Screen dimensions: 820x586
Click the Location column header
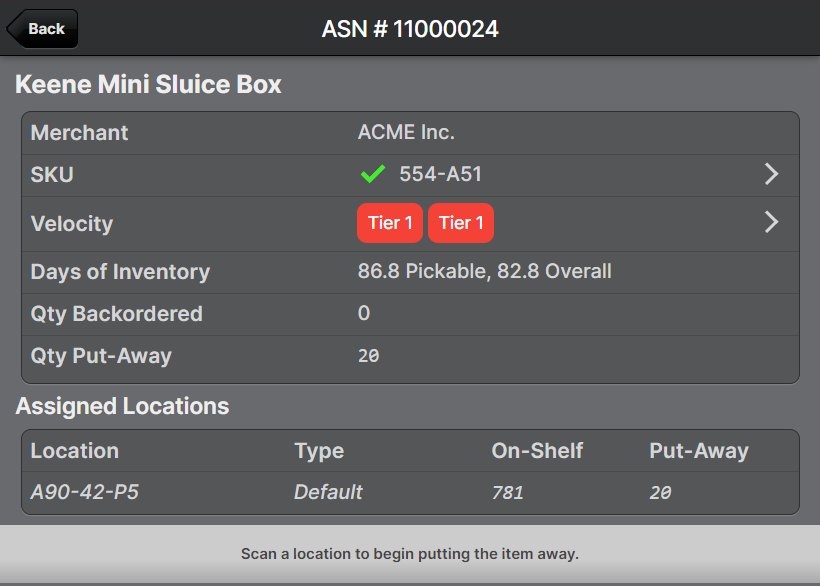tap(75, 451)
